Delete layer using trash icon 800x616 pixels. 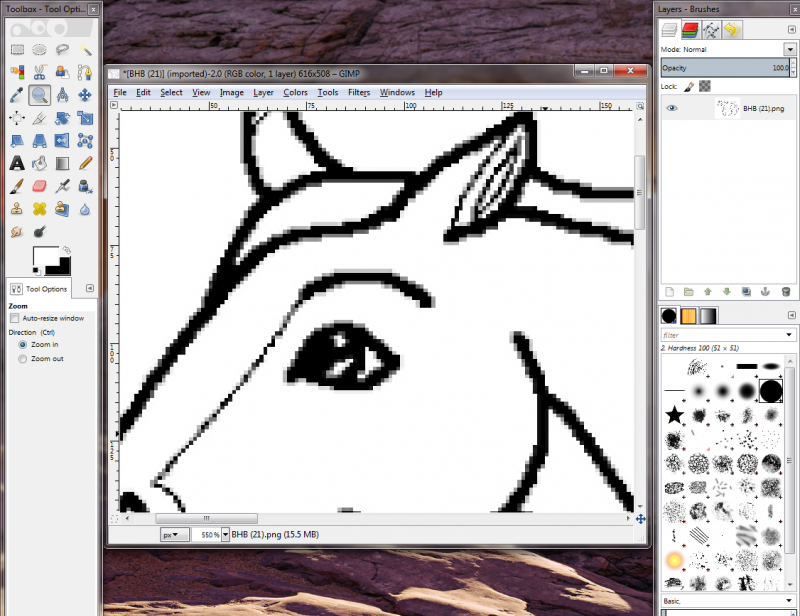[x=786, y=292]
